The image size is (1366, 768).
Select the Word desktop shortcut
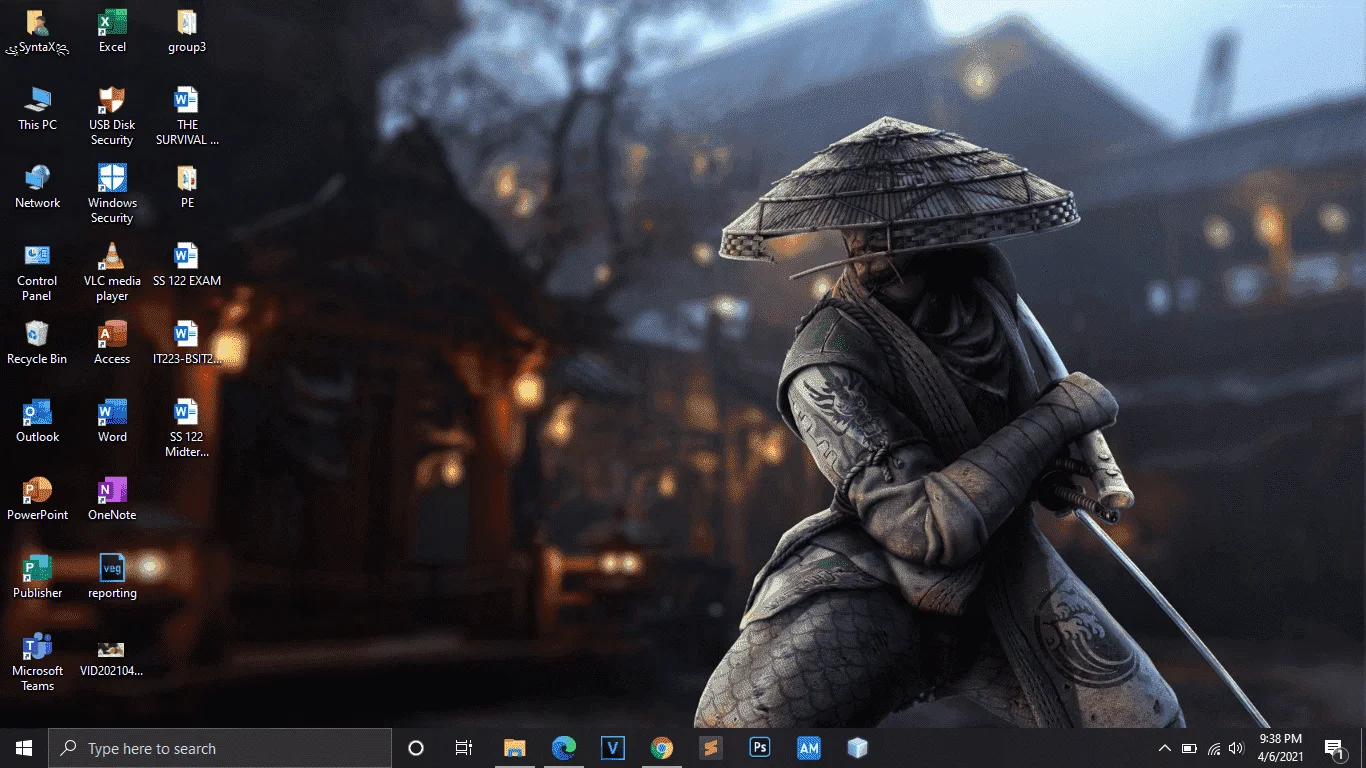(x=112, y=422)
